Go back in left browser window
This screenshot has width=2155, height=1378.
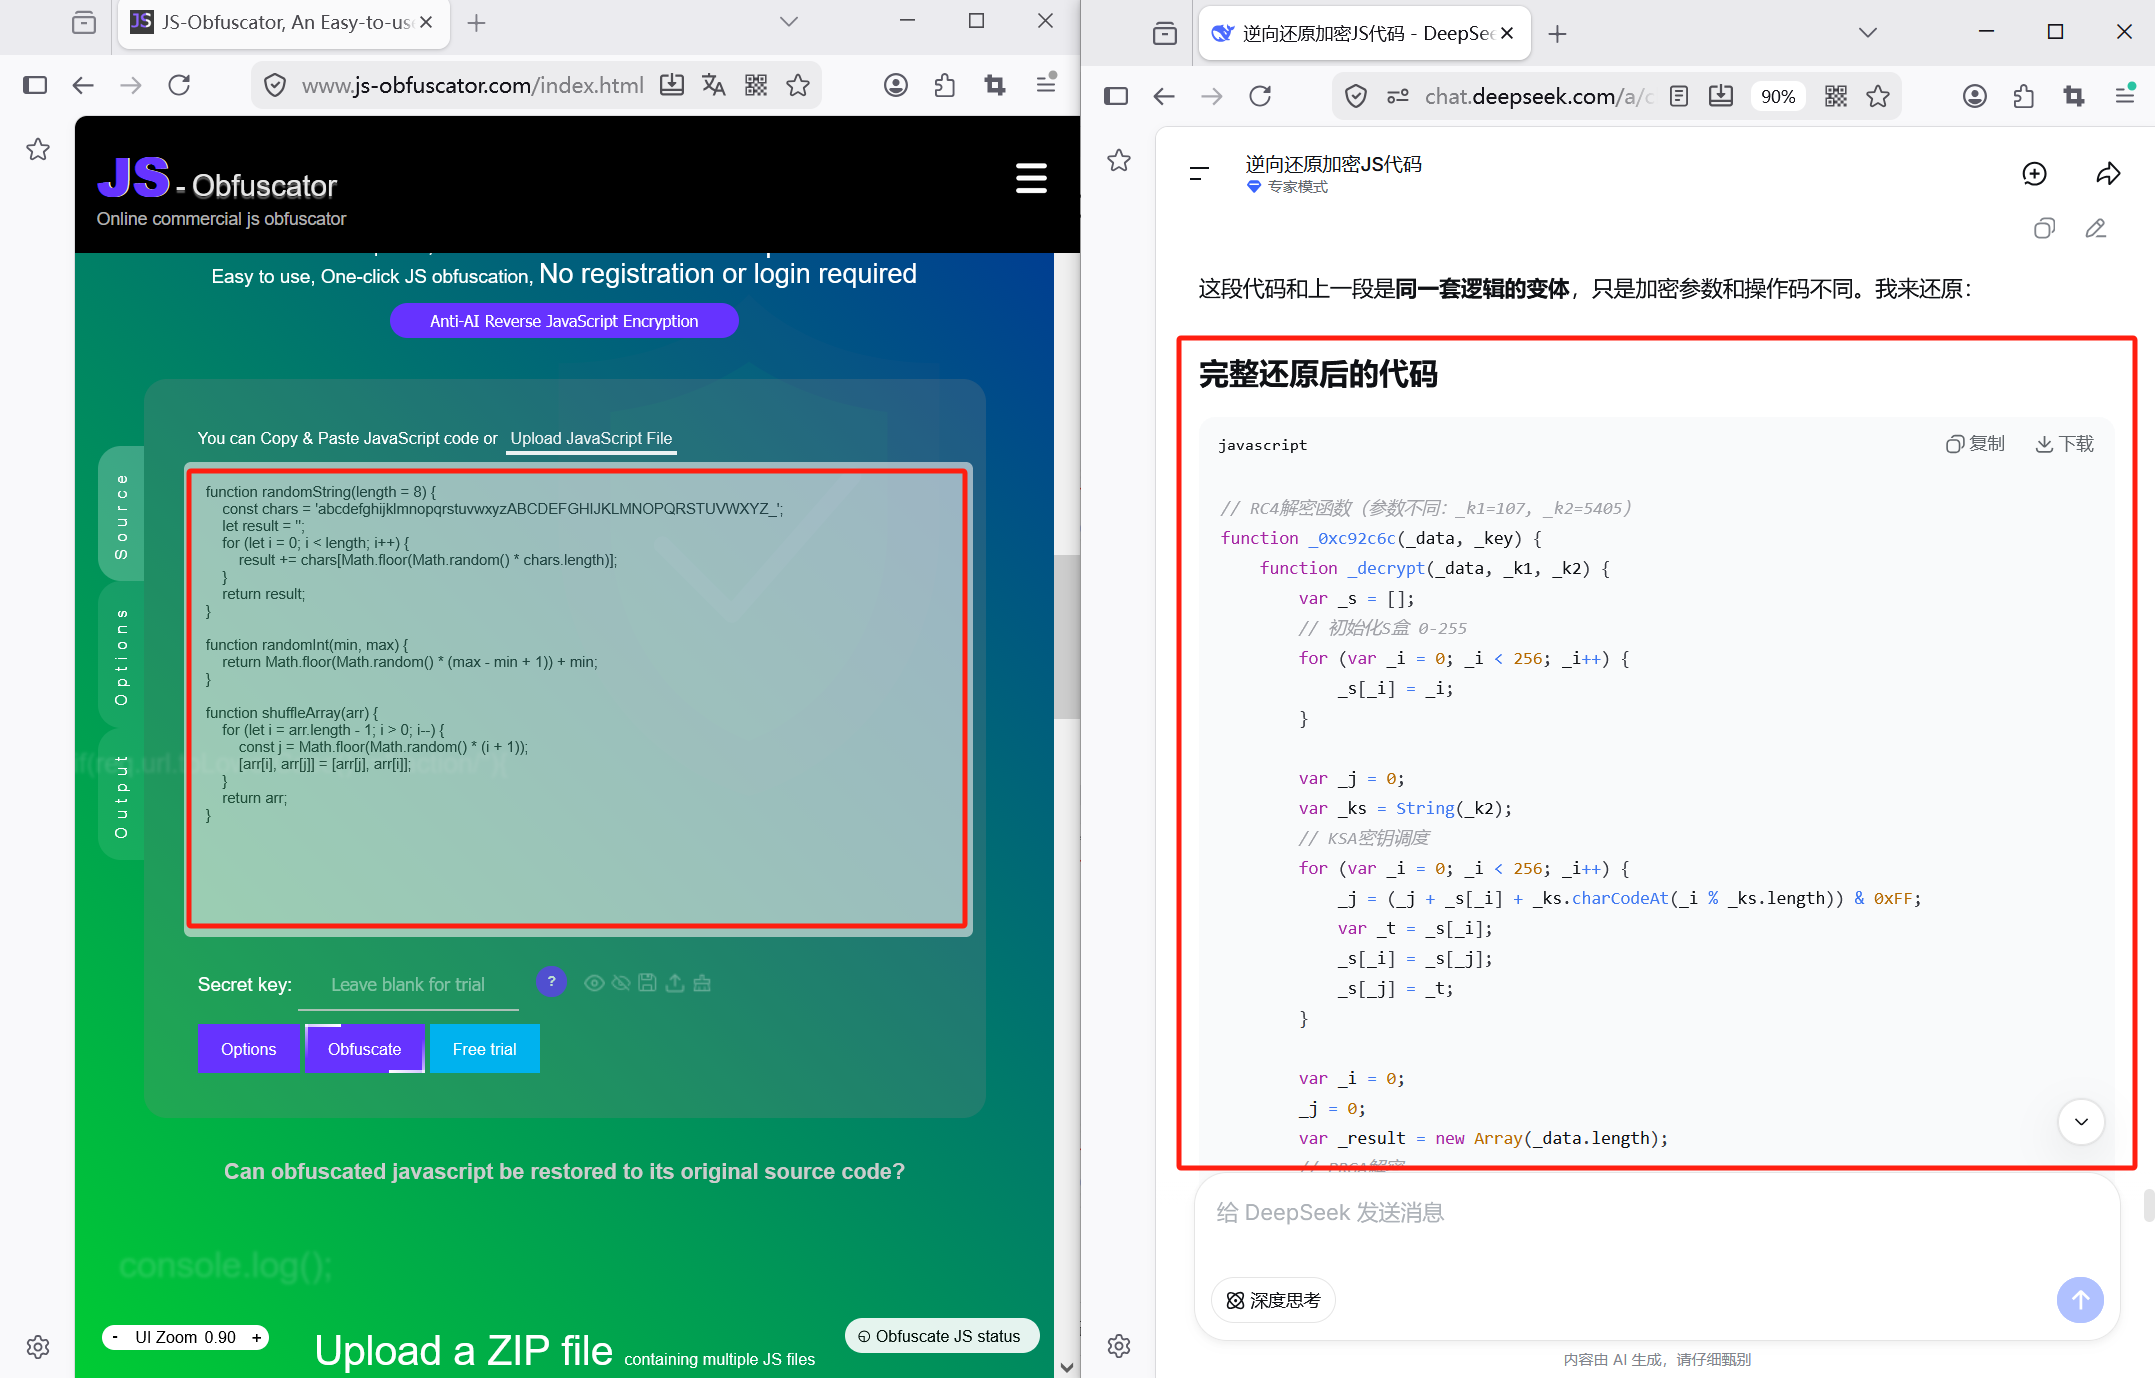point(83,85)
